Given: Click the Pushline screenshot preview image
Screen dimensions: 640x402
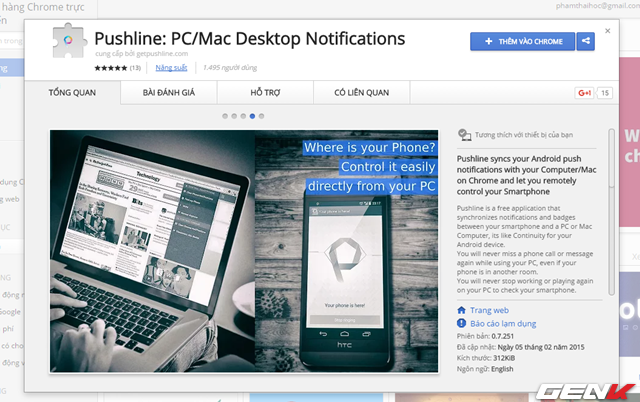Looking at the screenshot, I should tap(244, 251).
